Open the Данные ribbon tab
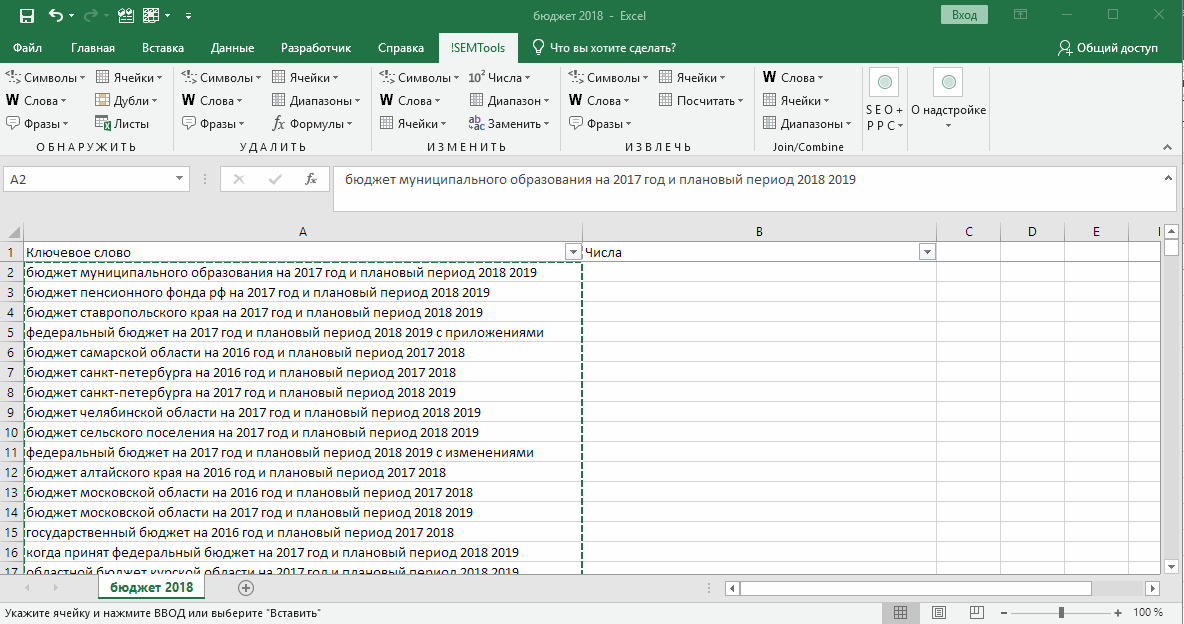This screenshot has height=624, width=1184. pos(231,48)
